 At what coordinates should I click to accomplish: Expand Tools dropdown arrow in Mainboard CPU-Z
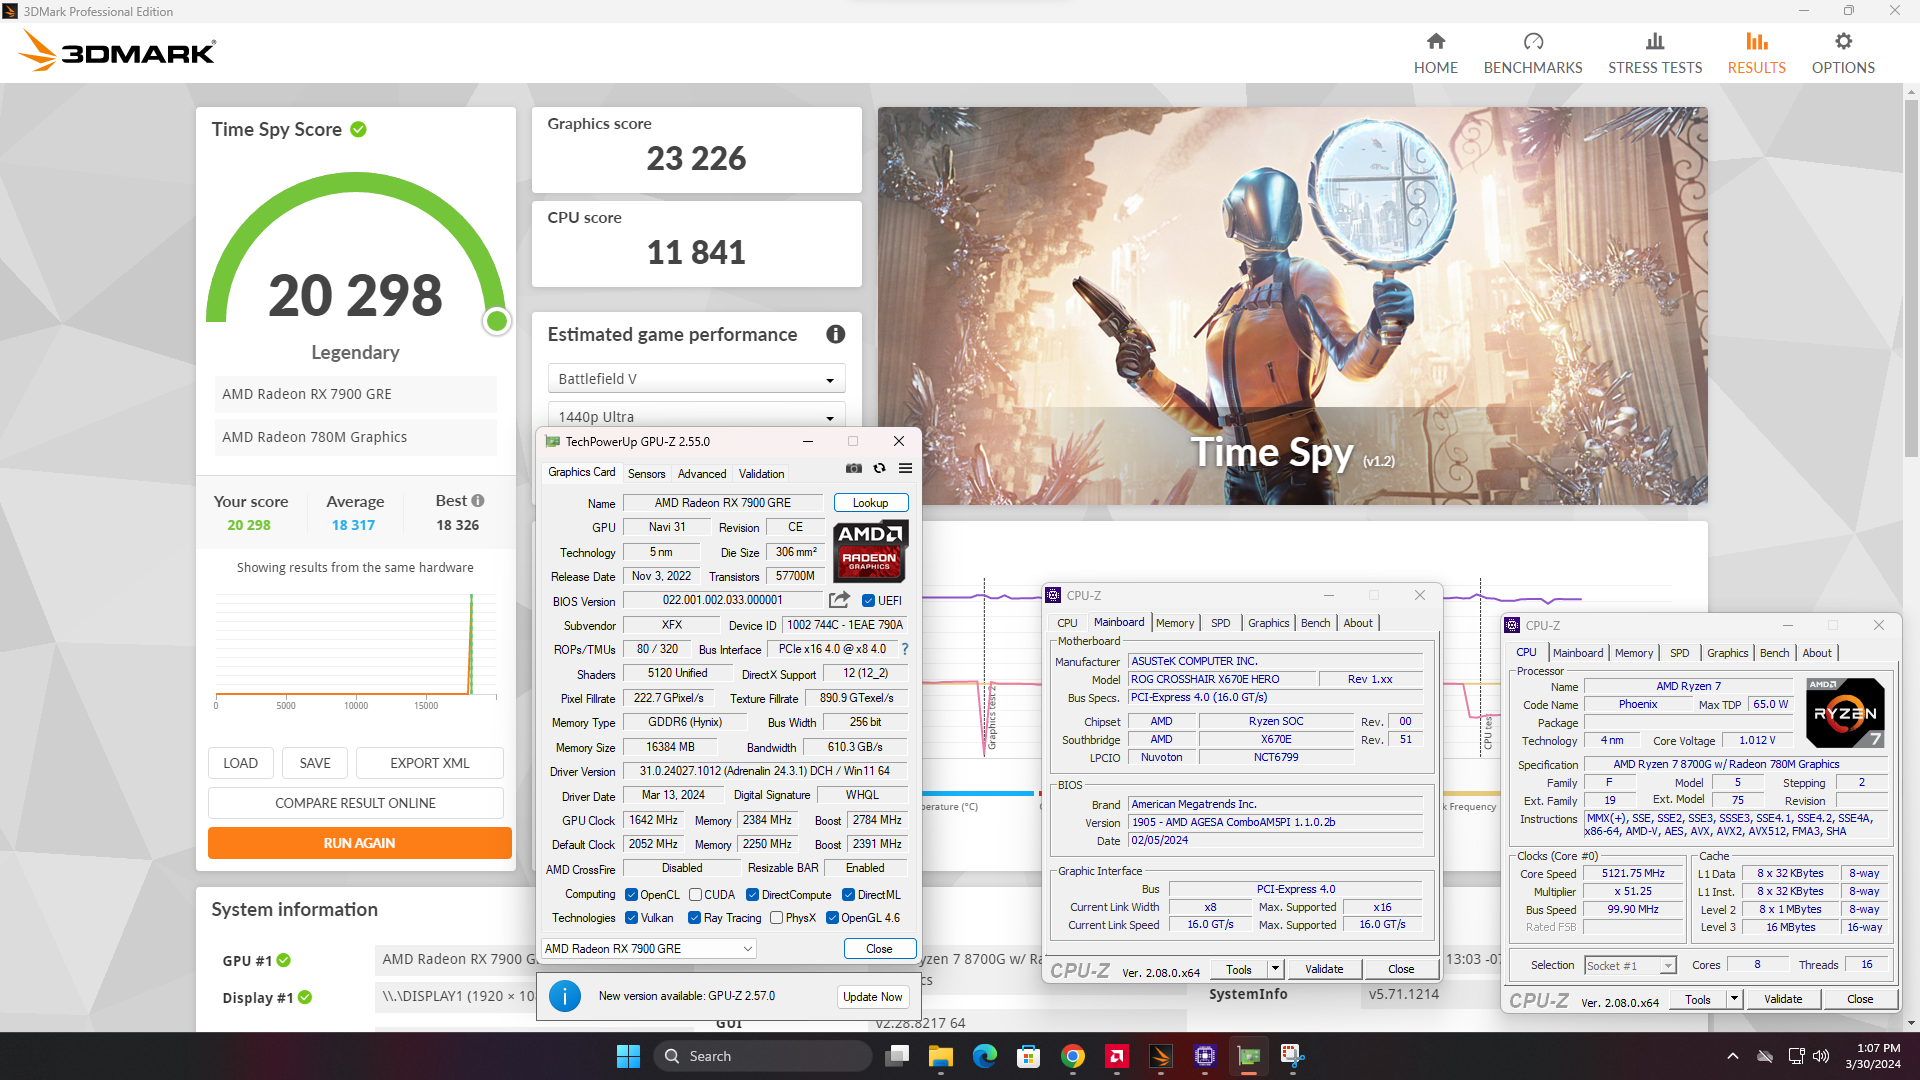pyautogui.click(x=1275, y=969)
